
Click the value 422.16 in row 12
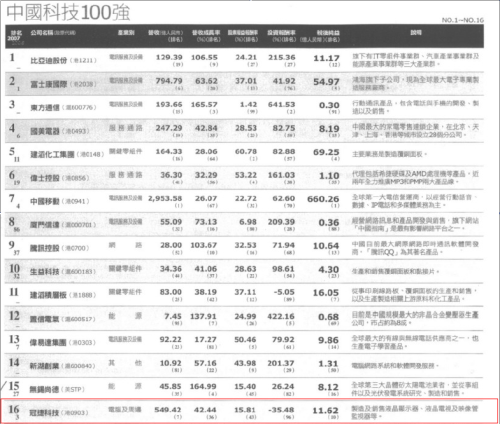click(x=281, y=316)
